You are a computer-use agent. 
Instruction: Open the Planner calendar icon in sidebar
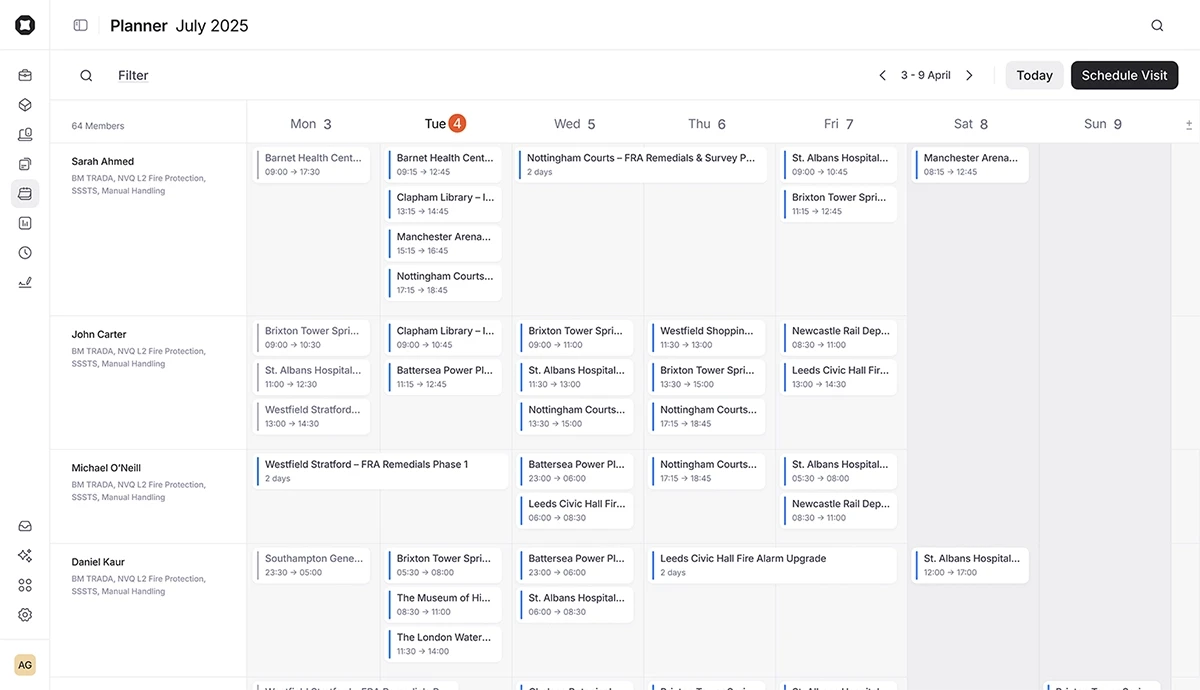pyautogui.click(x=24, y=193)
